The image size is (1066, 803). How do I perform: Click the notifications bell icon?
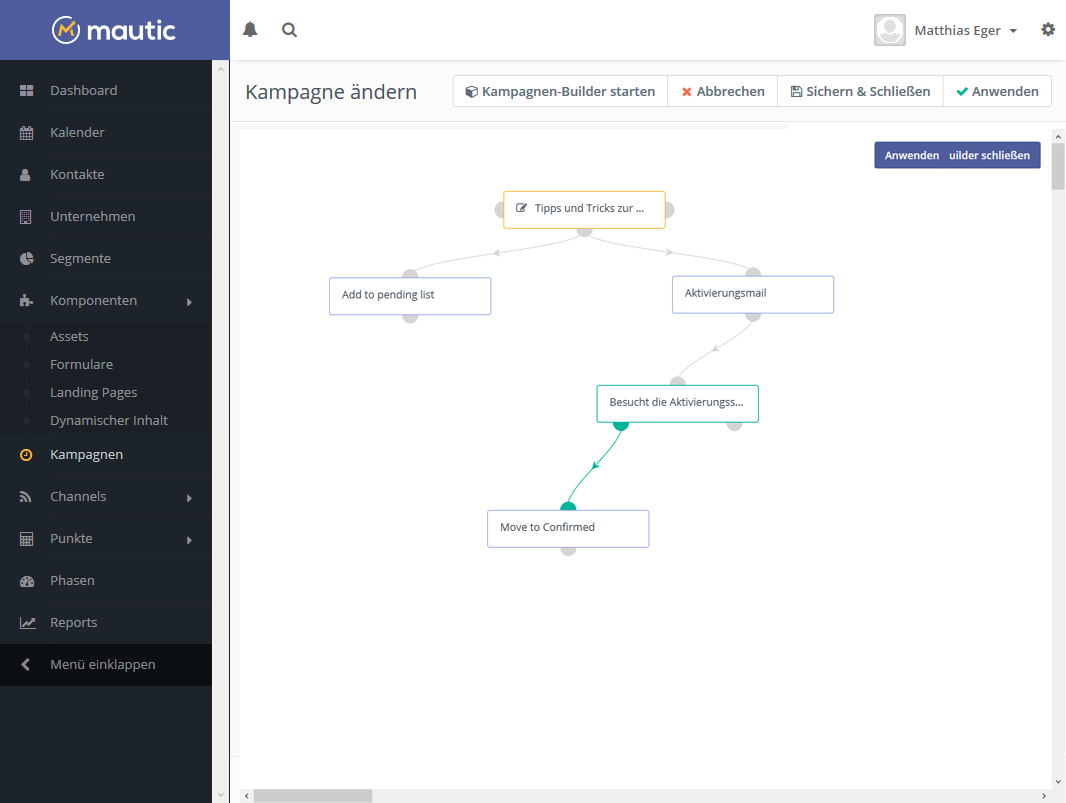250,30
